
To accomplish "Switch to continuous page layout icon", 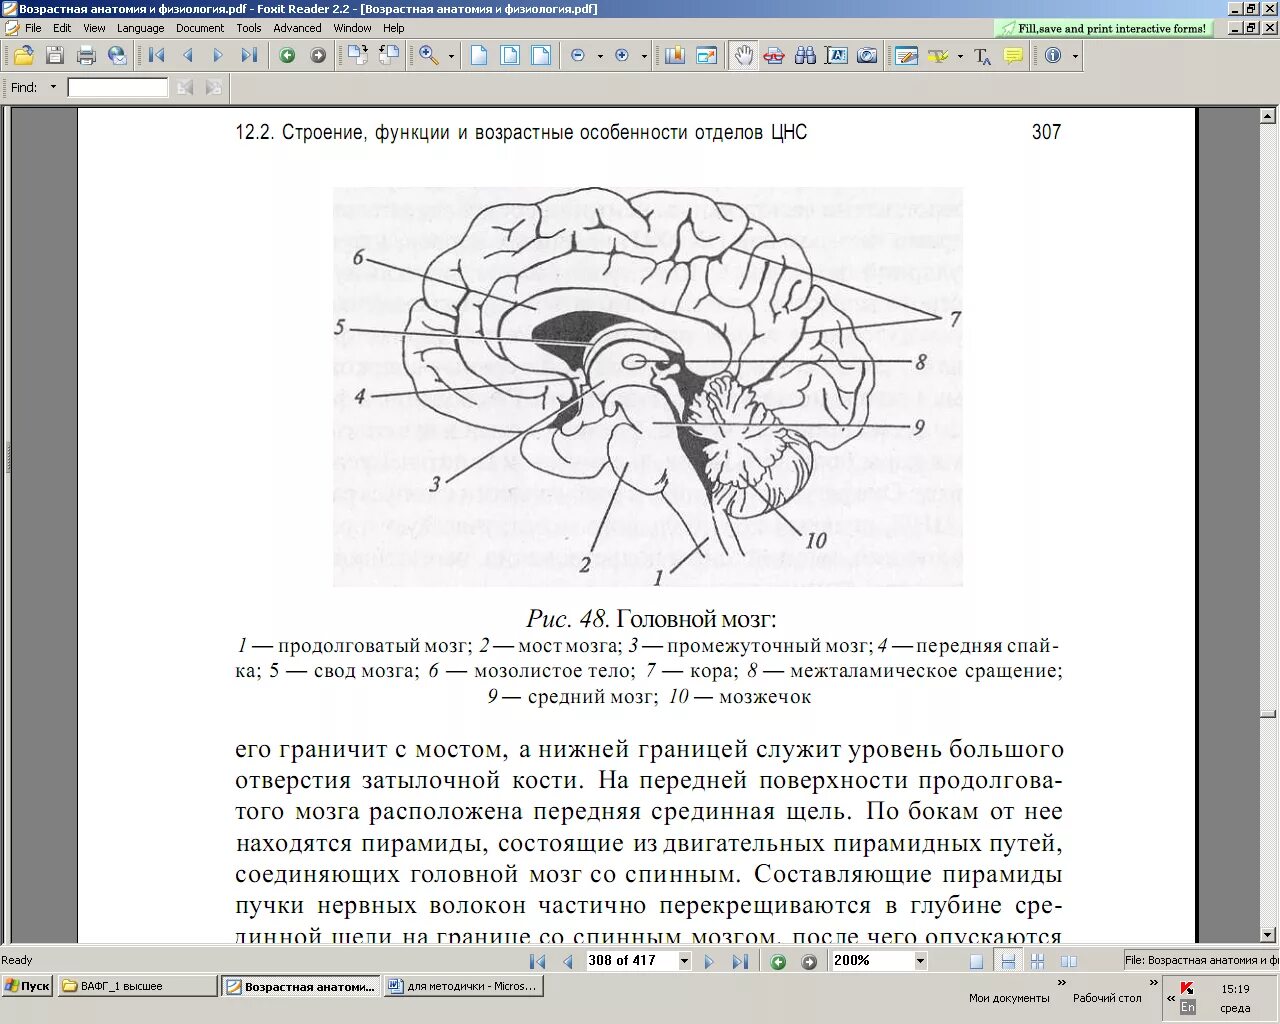I will coord(1008,961).
